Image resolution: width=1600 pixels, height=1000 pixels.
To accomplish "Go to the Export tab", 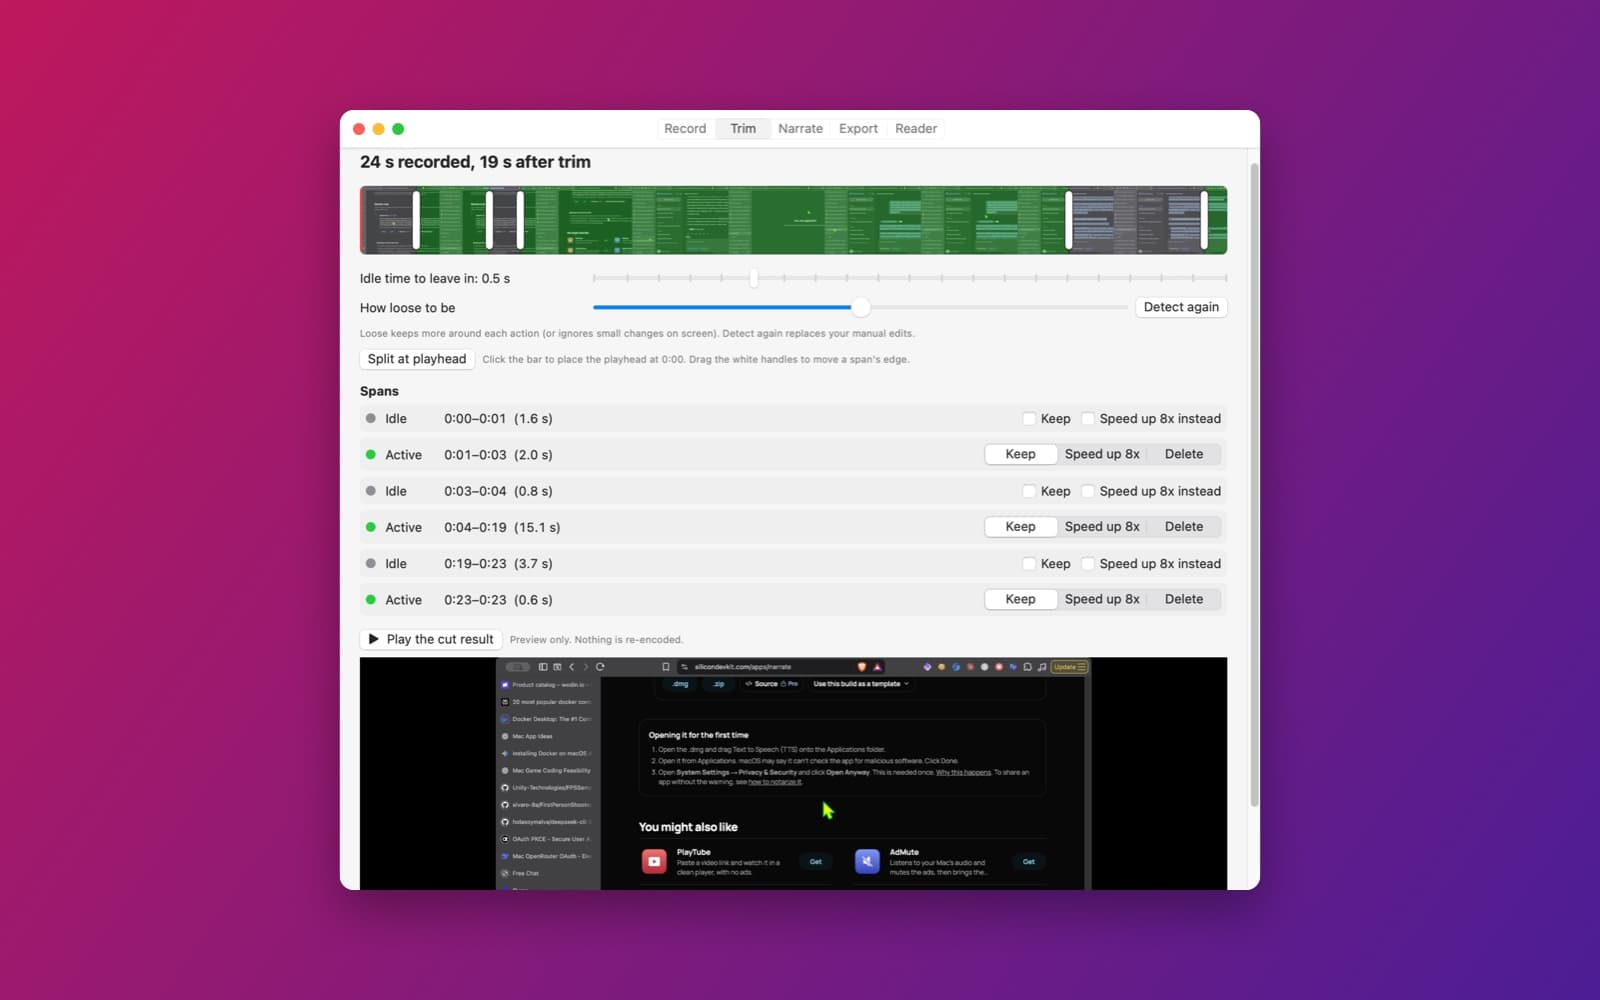I will pyautogui.click(x=858, y=129).
